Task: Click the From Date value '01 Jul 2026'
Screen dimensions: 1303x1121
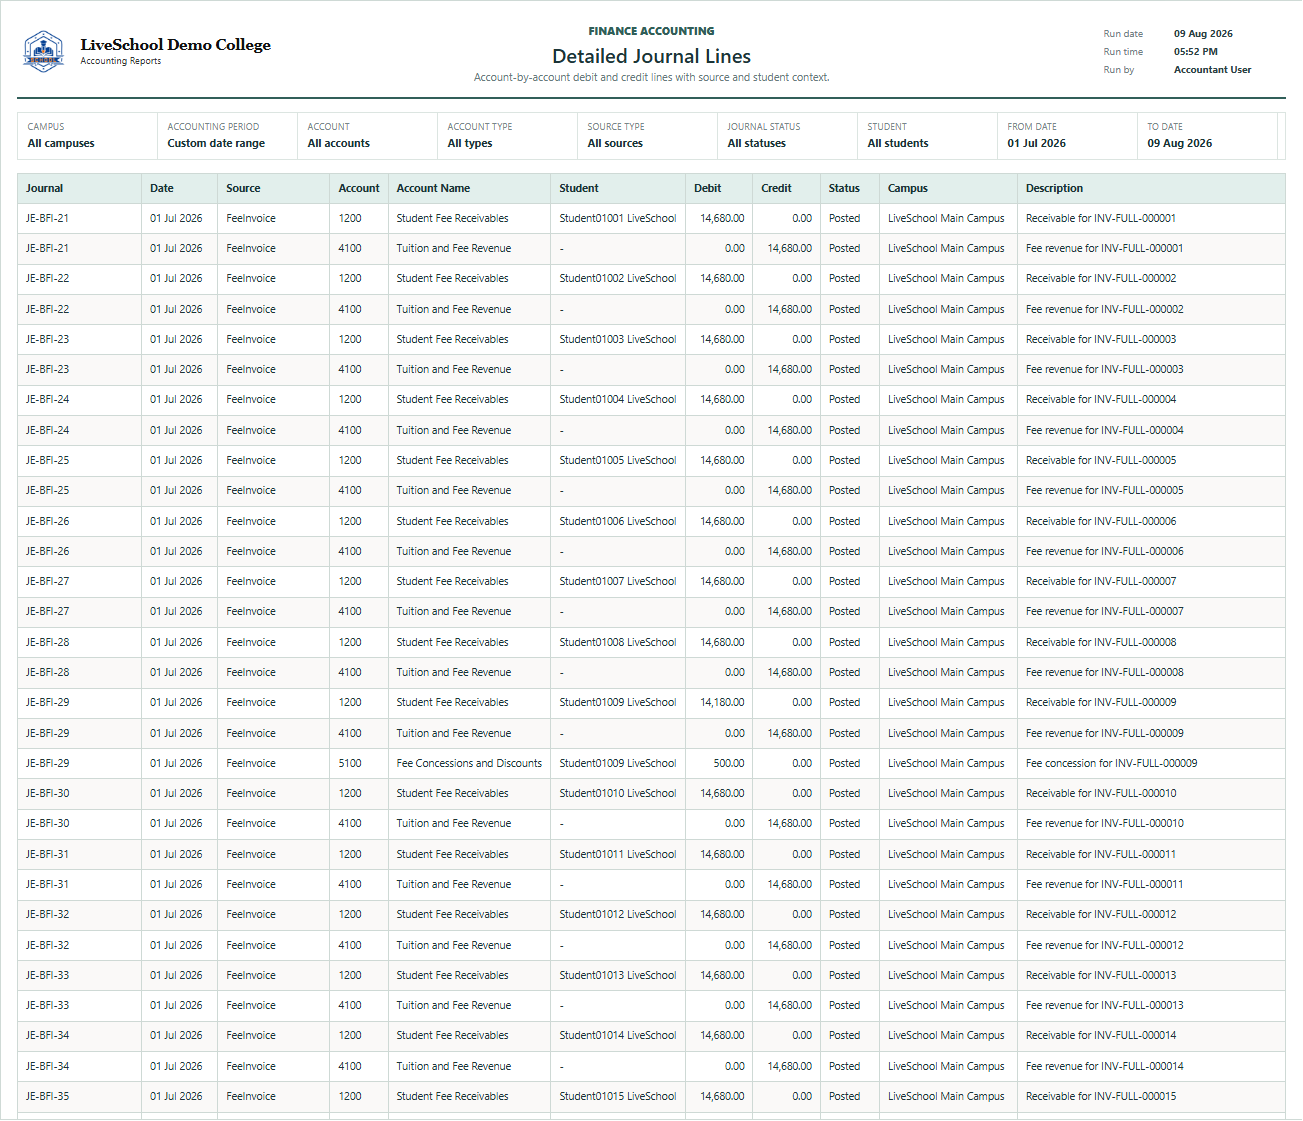Action: pyautogui.click(x=1036, y=143)
